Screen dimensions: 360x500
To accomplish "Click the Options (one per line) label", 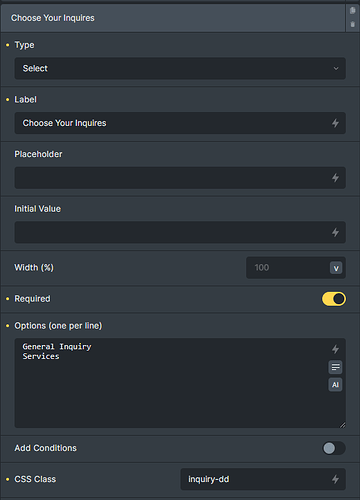I will pos(58,326).
